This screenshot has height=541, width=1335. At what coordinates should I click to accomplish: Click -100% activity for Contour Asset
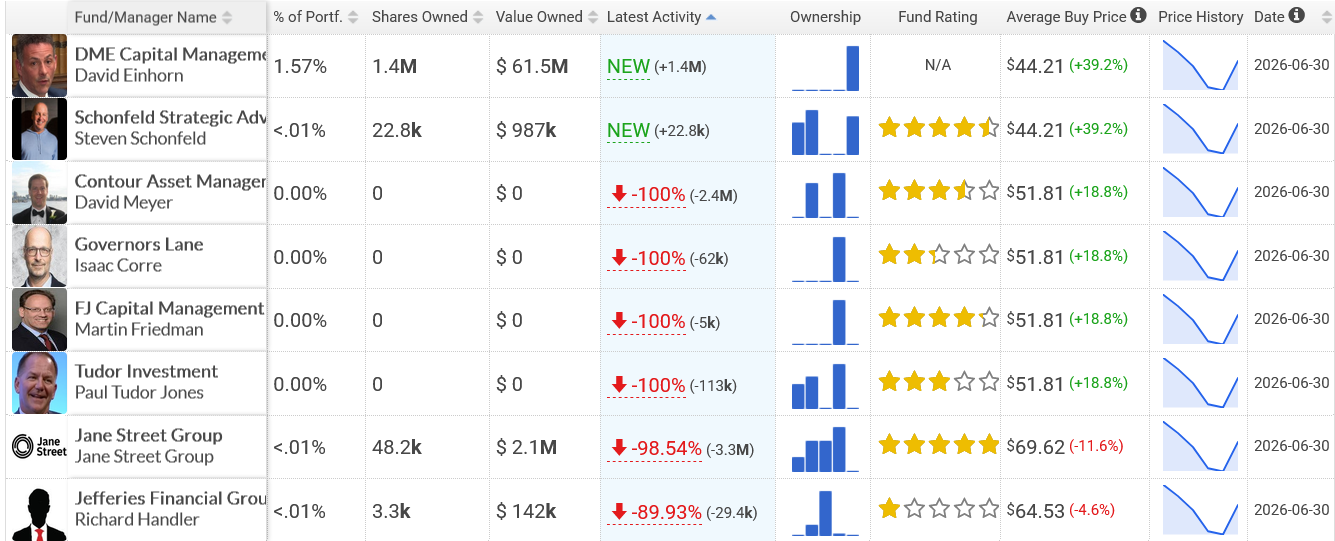648,194
